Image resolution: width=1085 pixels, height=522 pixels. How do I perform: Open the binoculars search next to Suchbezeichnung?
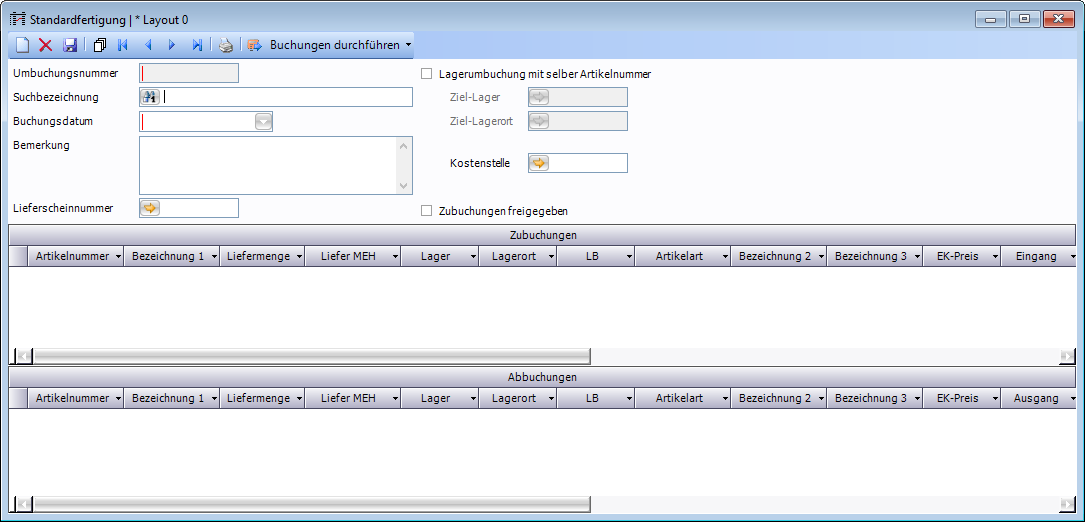(150, 97)
